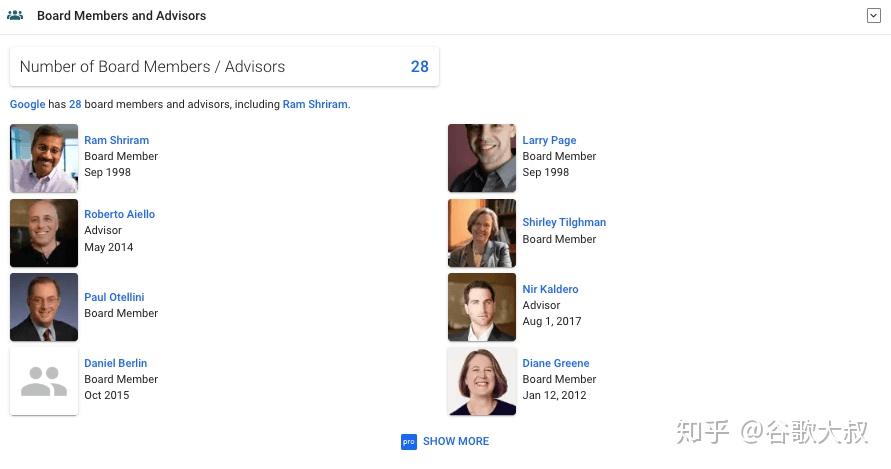Screen dimensions: 891x469
Task: Open the Shirley Tilghman name link
Action: pos(564,222)
